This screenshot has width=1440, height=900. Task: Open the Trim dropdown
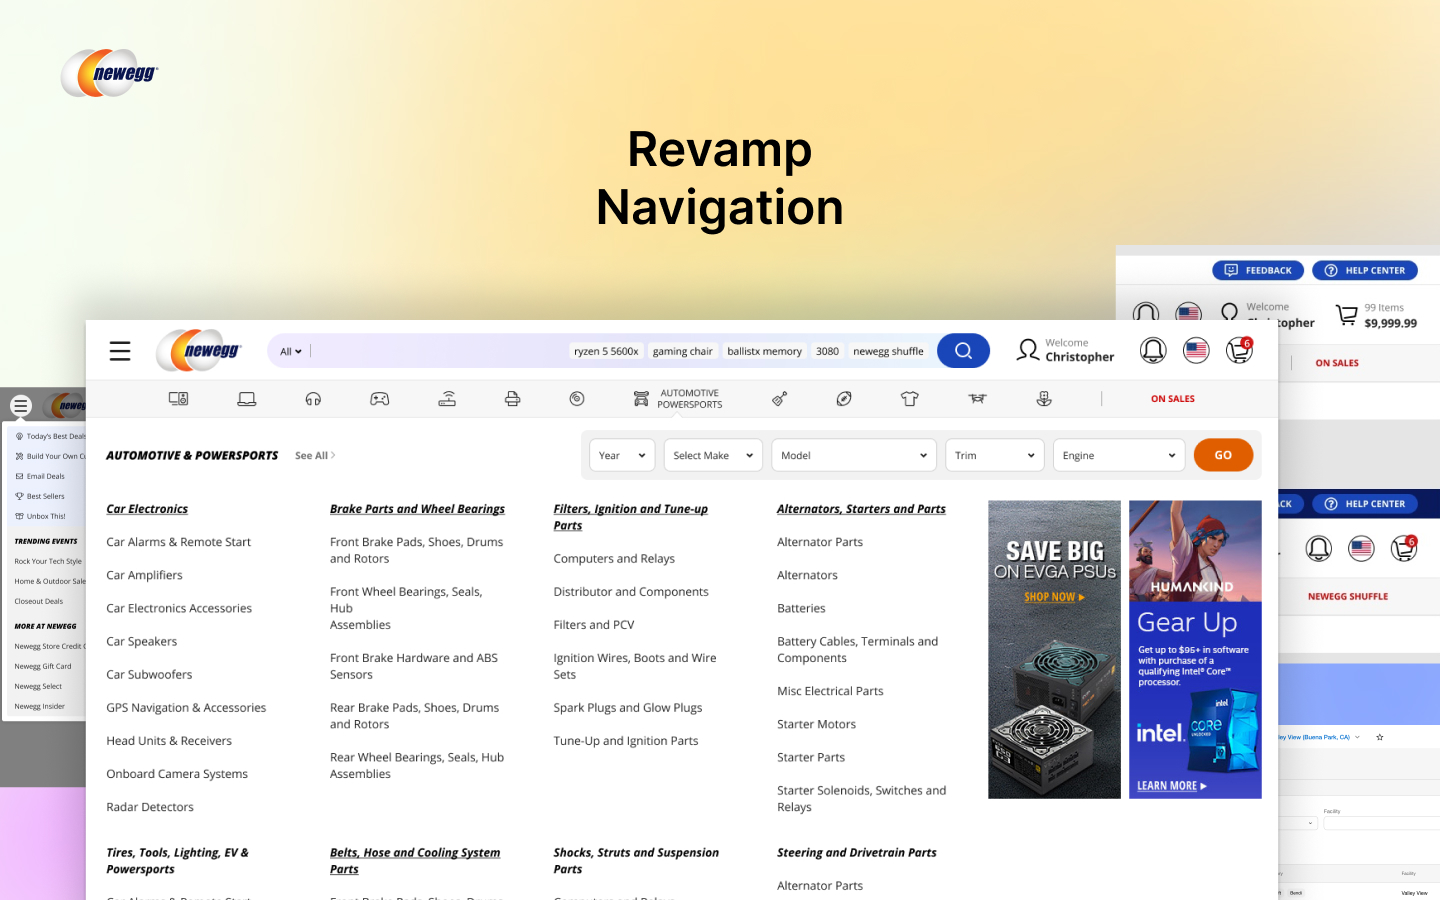click(995, 456)
